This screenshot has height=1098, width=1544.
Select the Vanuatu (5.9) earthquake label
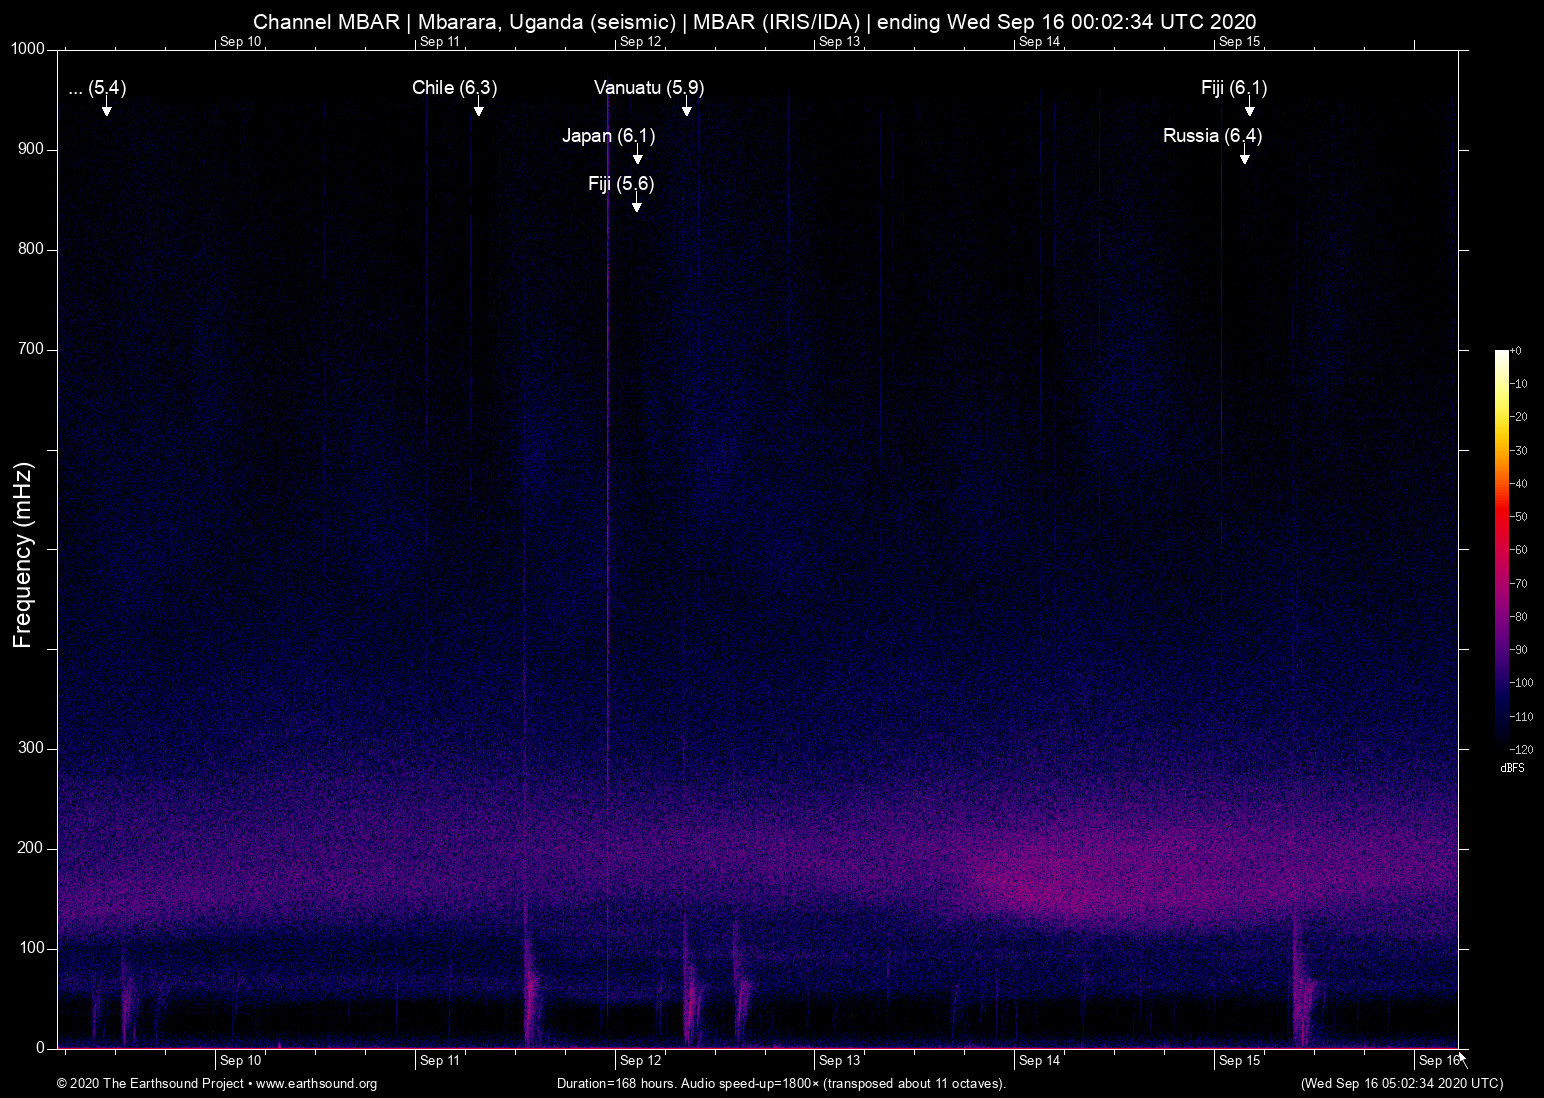pyautogui.click(x=649, y=88)
